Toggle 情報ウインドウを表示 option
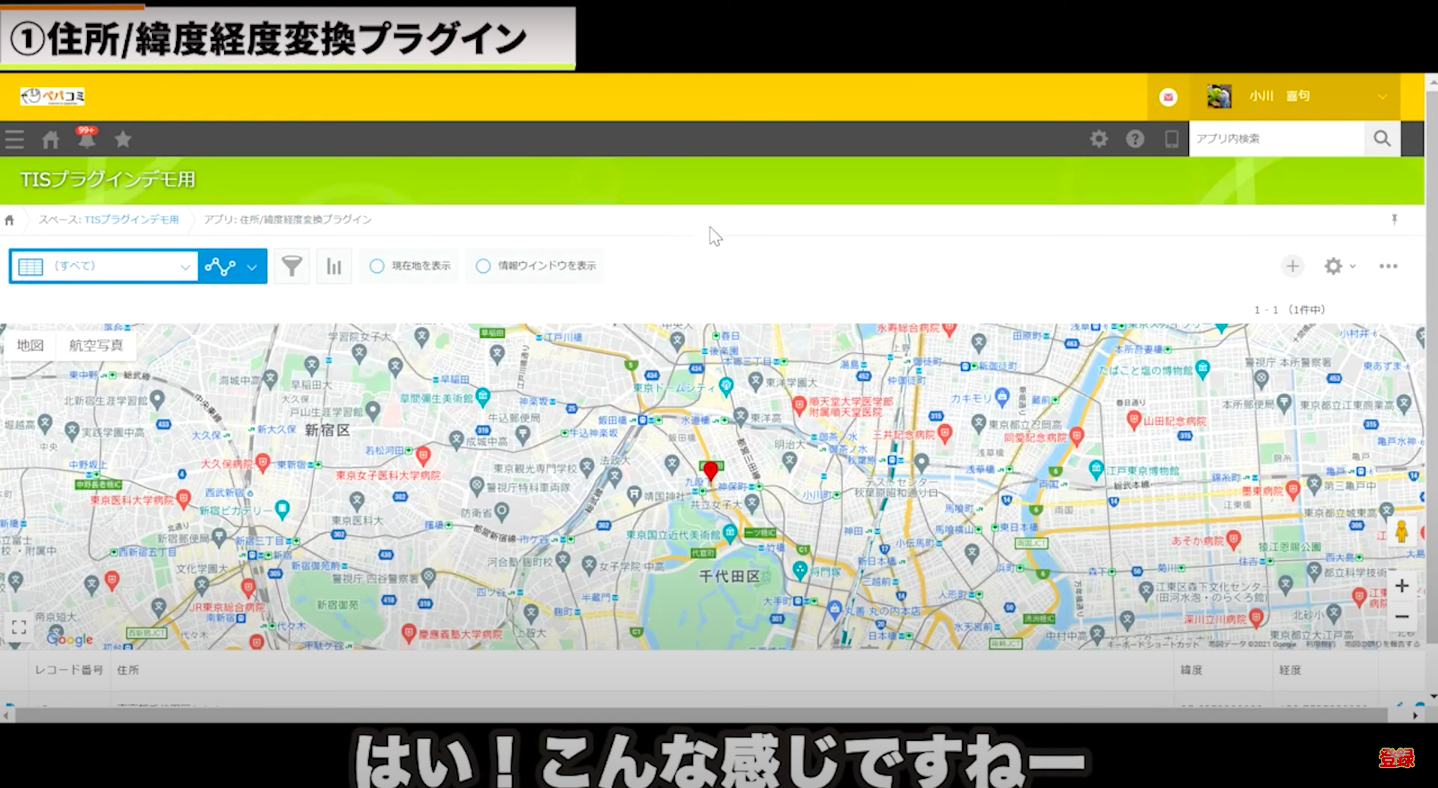This screenshot has height=788, width=1438. pos(536,266)
